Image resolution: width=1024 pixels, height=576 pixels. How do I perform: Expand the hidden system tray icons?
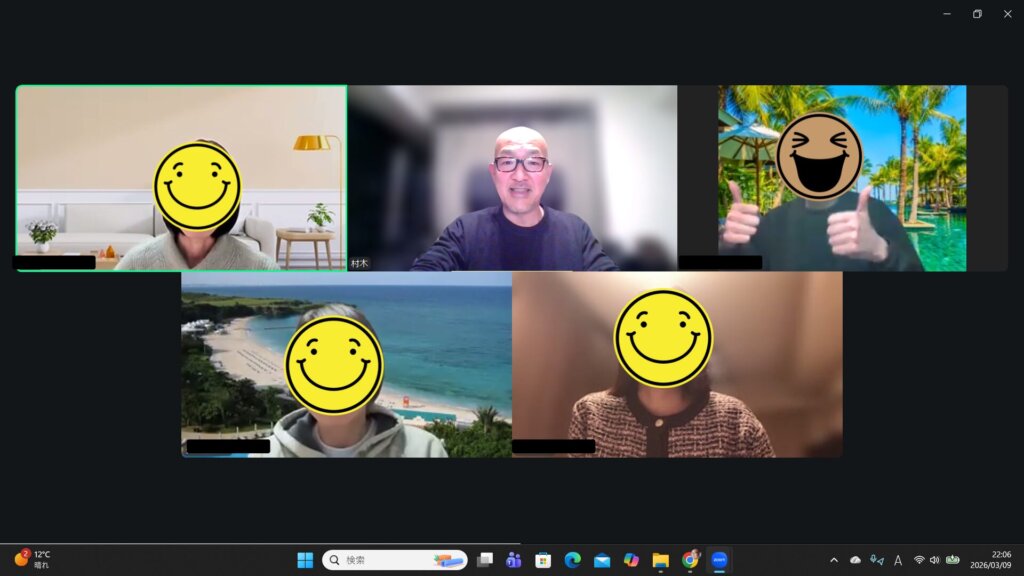[834, 560]
